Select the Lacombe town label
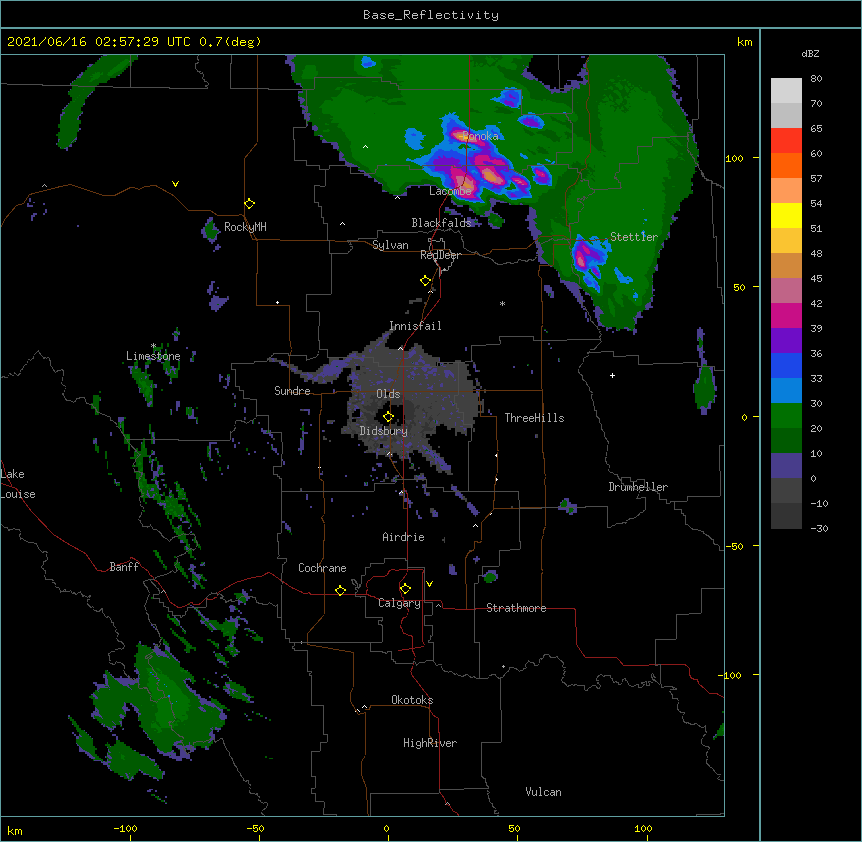 pos(450,191)
